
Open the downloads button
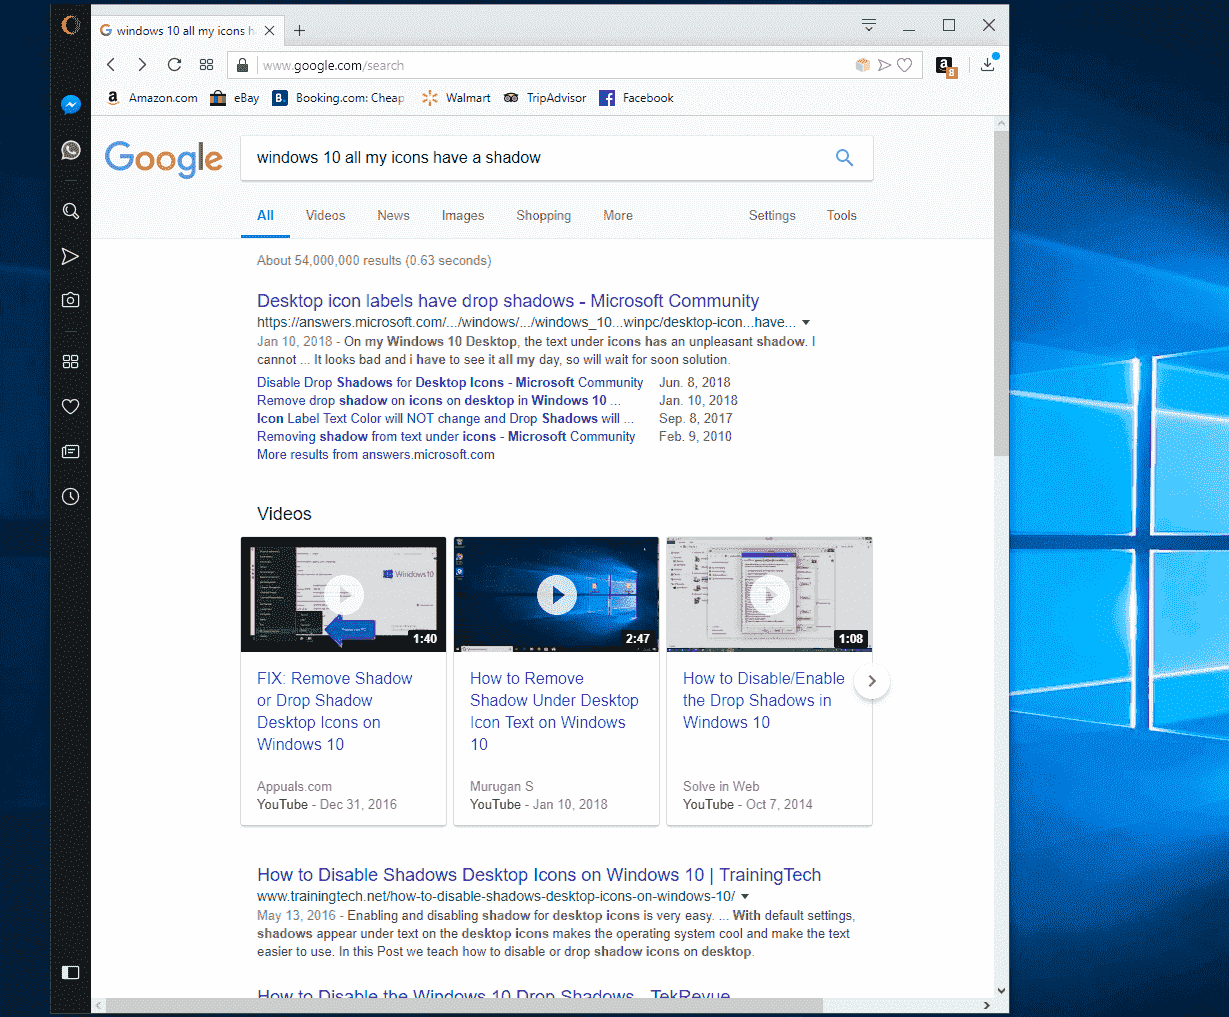click(988, 65)
